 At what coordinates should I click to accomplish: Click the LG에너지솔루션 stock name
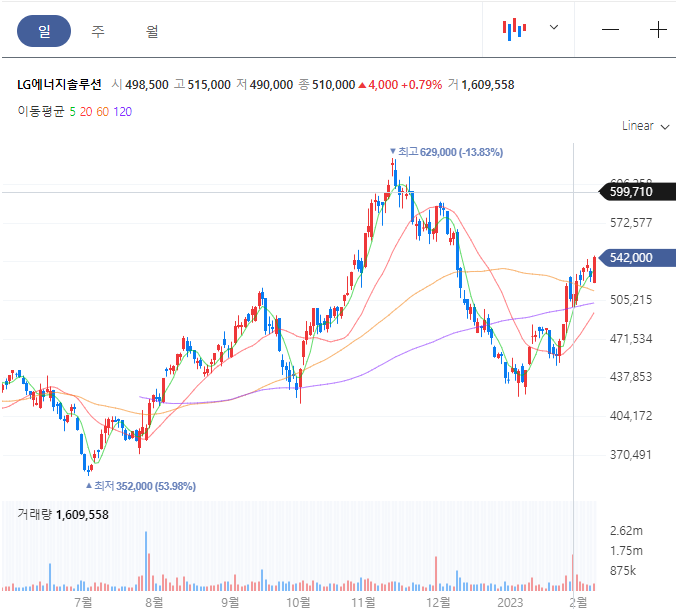click(x=59, y=84)
